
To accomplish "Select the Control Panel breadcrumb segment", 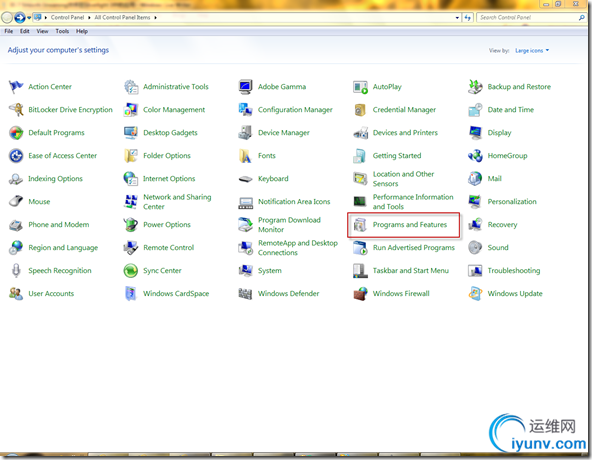I will (67, 18).
